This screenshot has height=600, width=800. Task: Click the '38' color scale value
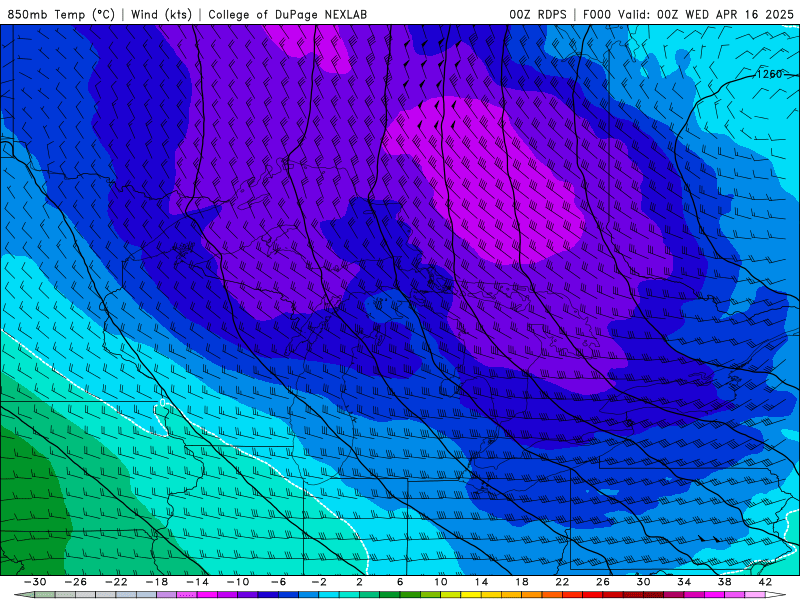pos(724,582)
